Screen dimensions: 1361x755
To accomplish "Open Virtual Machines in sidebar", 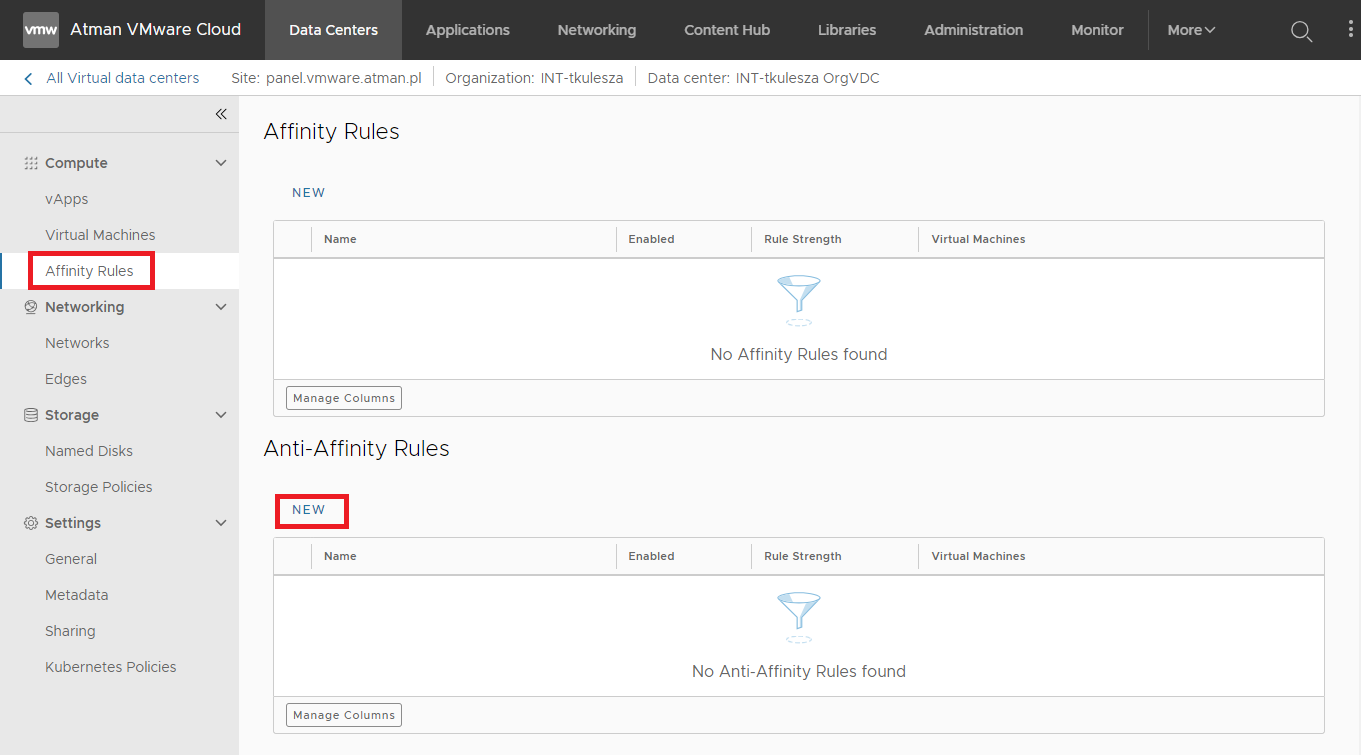I will click(100, 235).
